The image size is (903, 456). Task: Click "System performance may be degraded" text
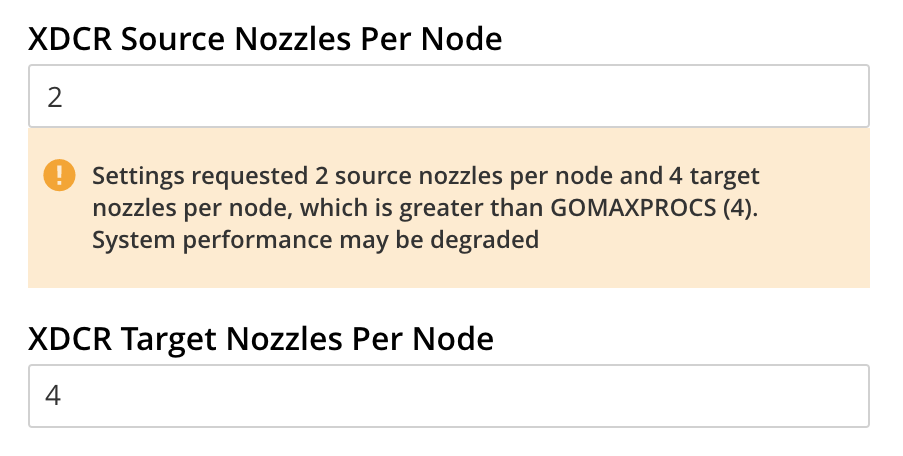pyautogui.click(x=316, y=240)
